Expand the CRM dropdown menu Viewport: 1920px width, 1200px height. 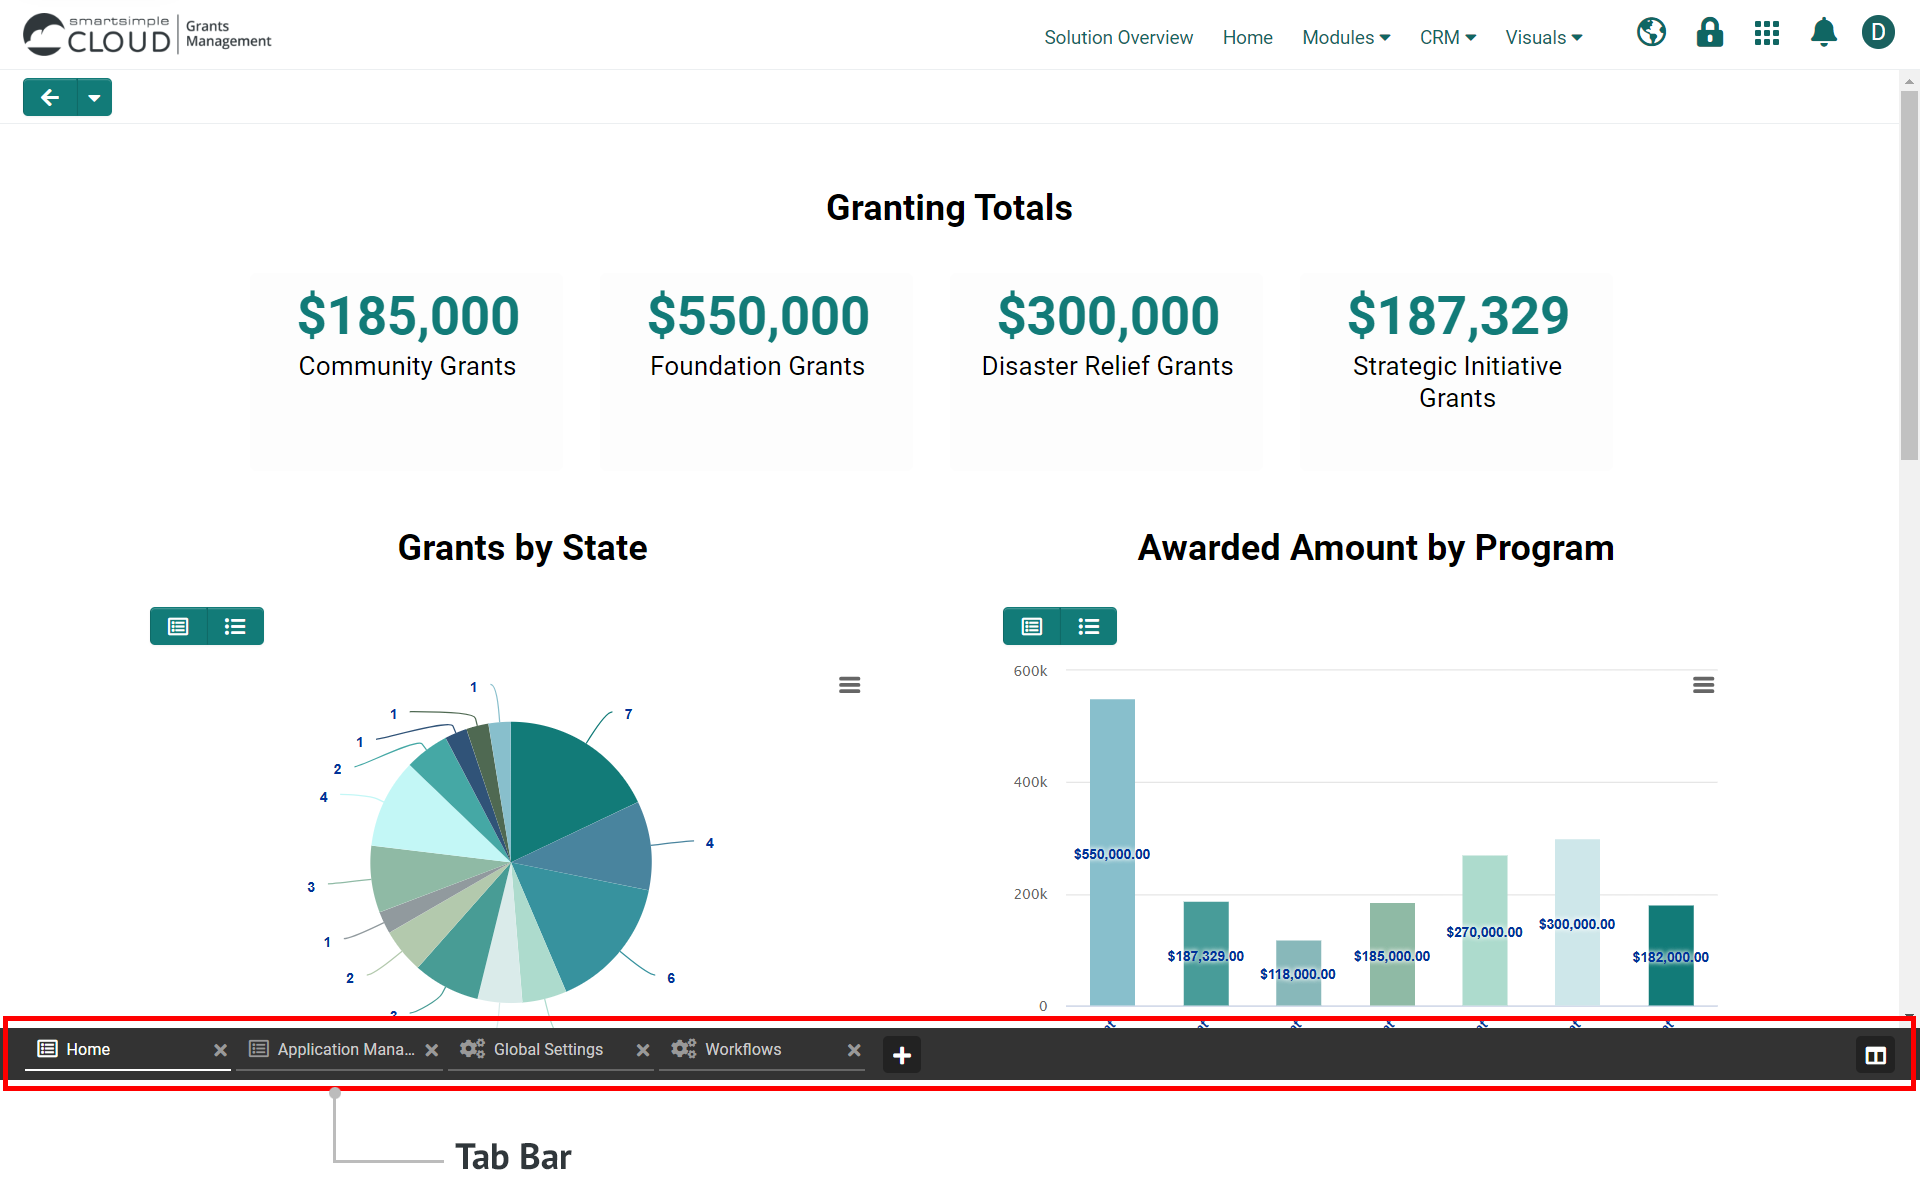[1447, 37]
